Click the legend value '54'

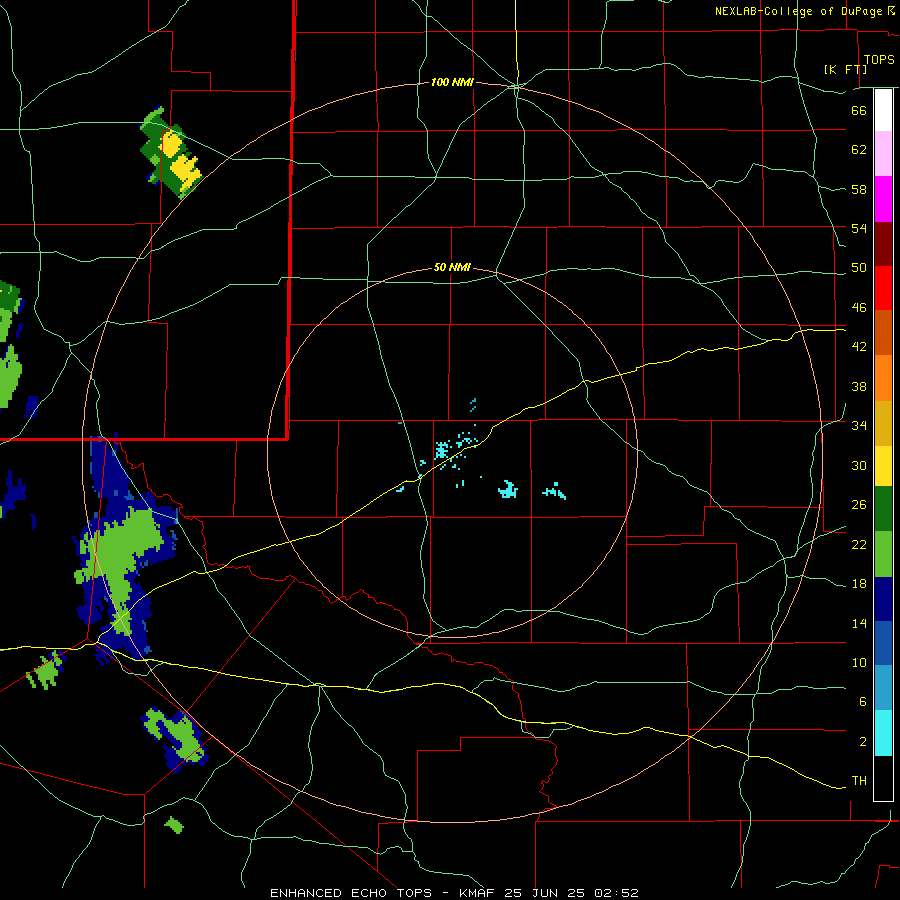[x=859, y=228]
